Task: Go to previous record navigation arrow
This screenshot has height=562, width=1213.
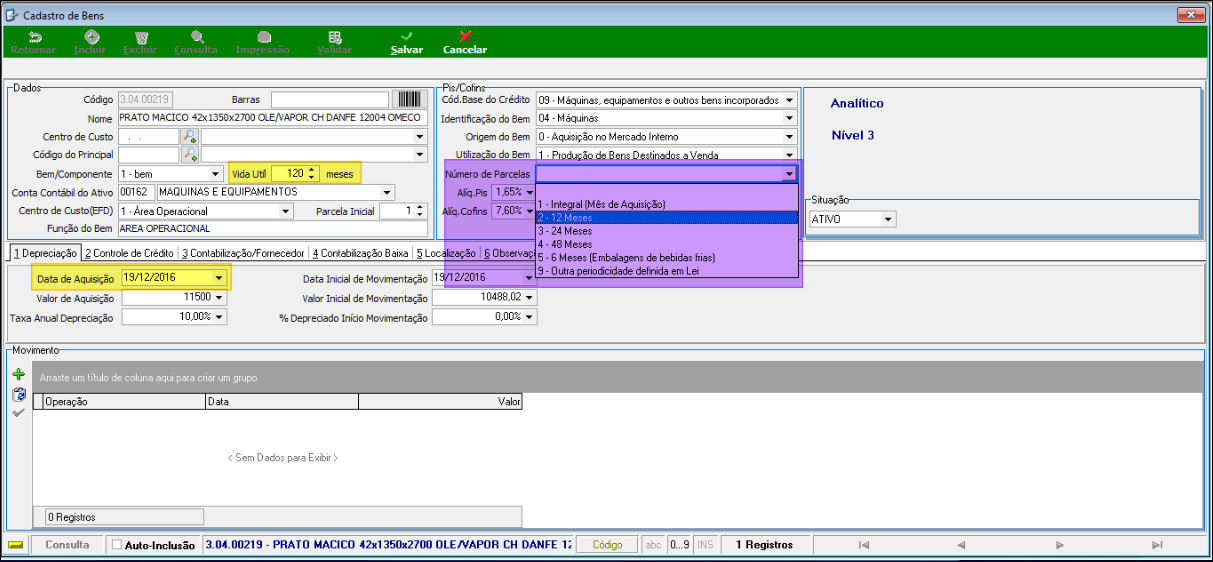Action: click(961, 545)
